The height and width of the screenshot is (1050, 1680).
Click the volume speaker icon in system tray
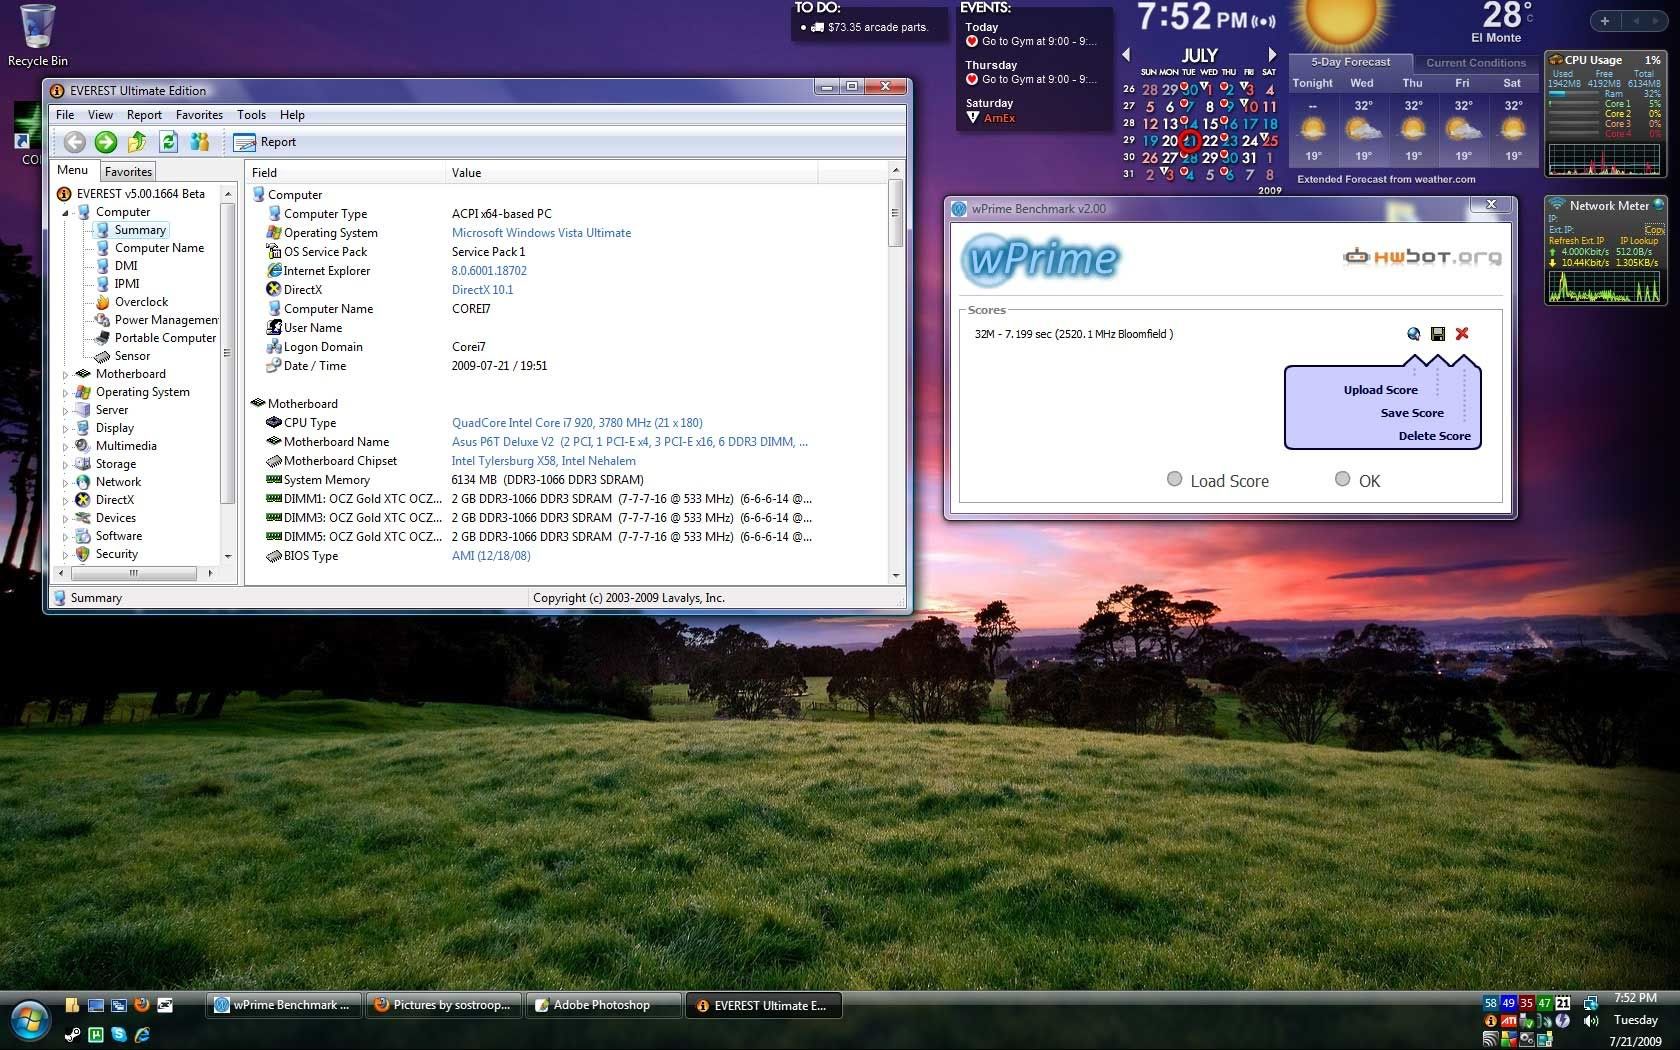tap(1591, 1021)
